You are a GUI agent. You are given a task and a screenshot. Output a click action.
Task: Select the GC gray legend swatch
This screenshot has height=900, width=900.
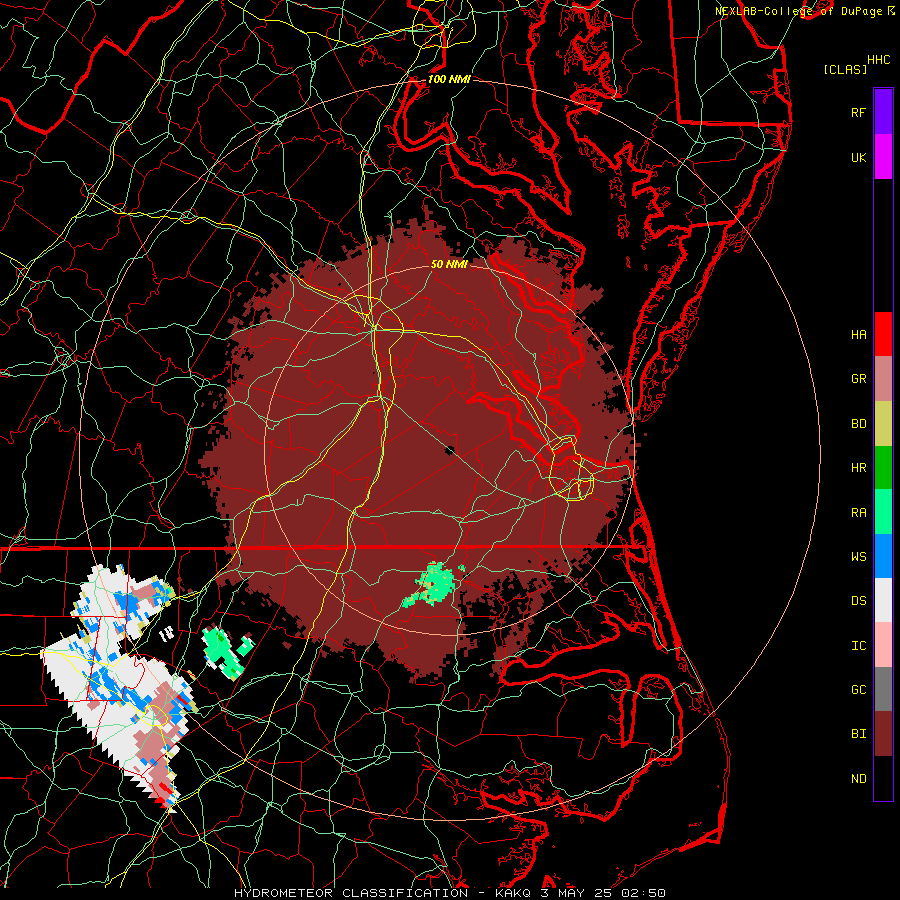[883, 689]
